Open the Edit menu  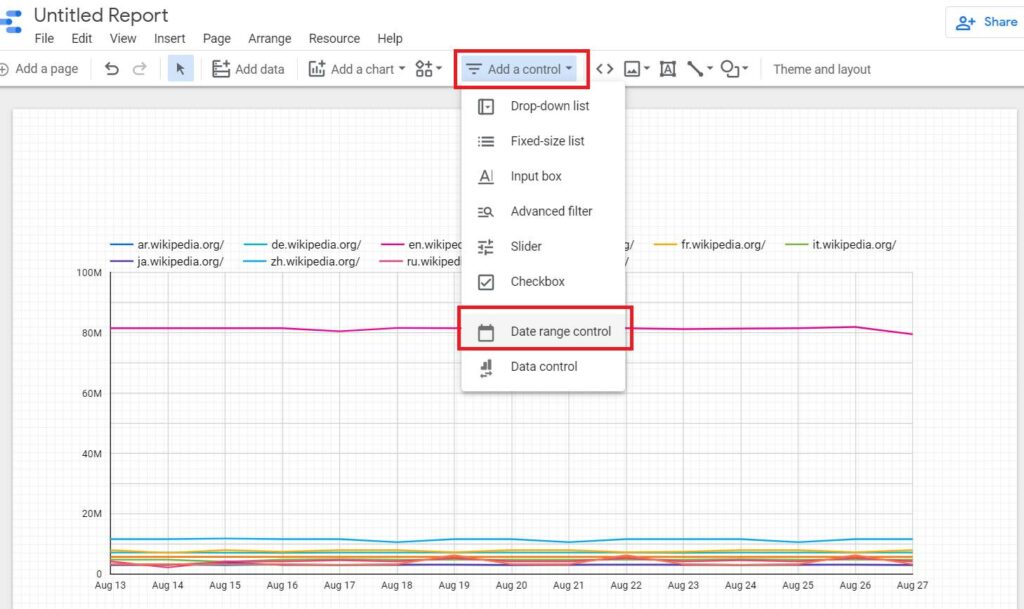coord(82,39)
